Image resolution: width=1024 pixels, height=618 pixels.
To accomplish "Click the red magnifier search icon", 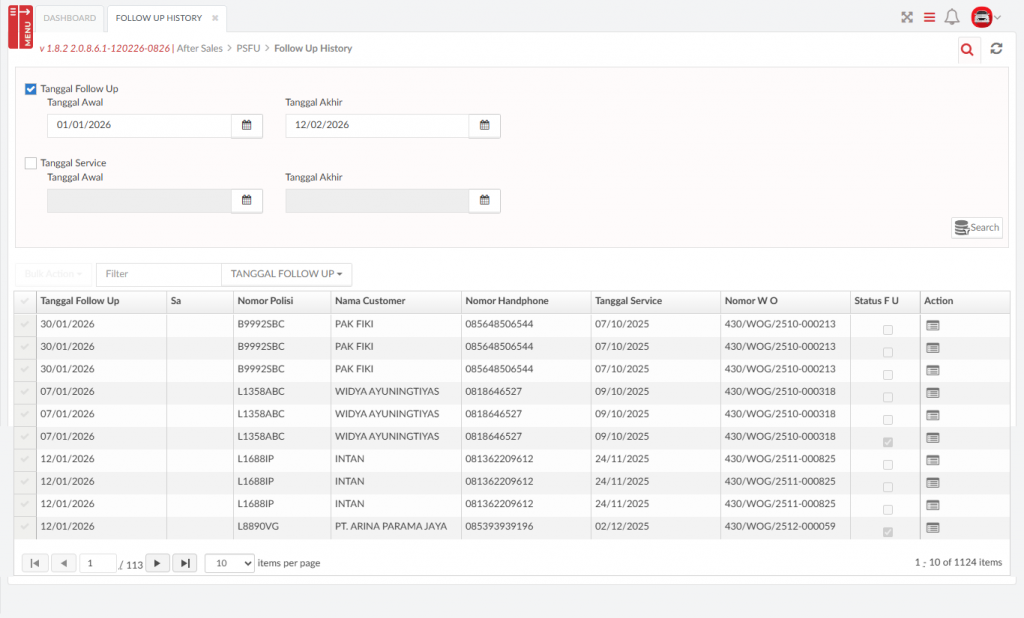I will tap(966, 49).
